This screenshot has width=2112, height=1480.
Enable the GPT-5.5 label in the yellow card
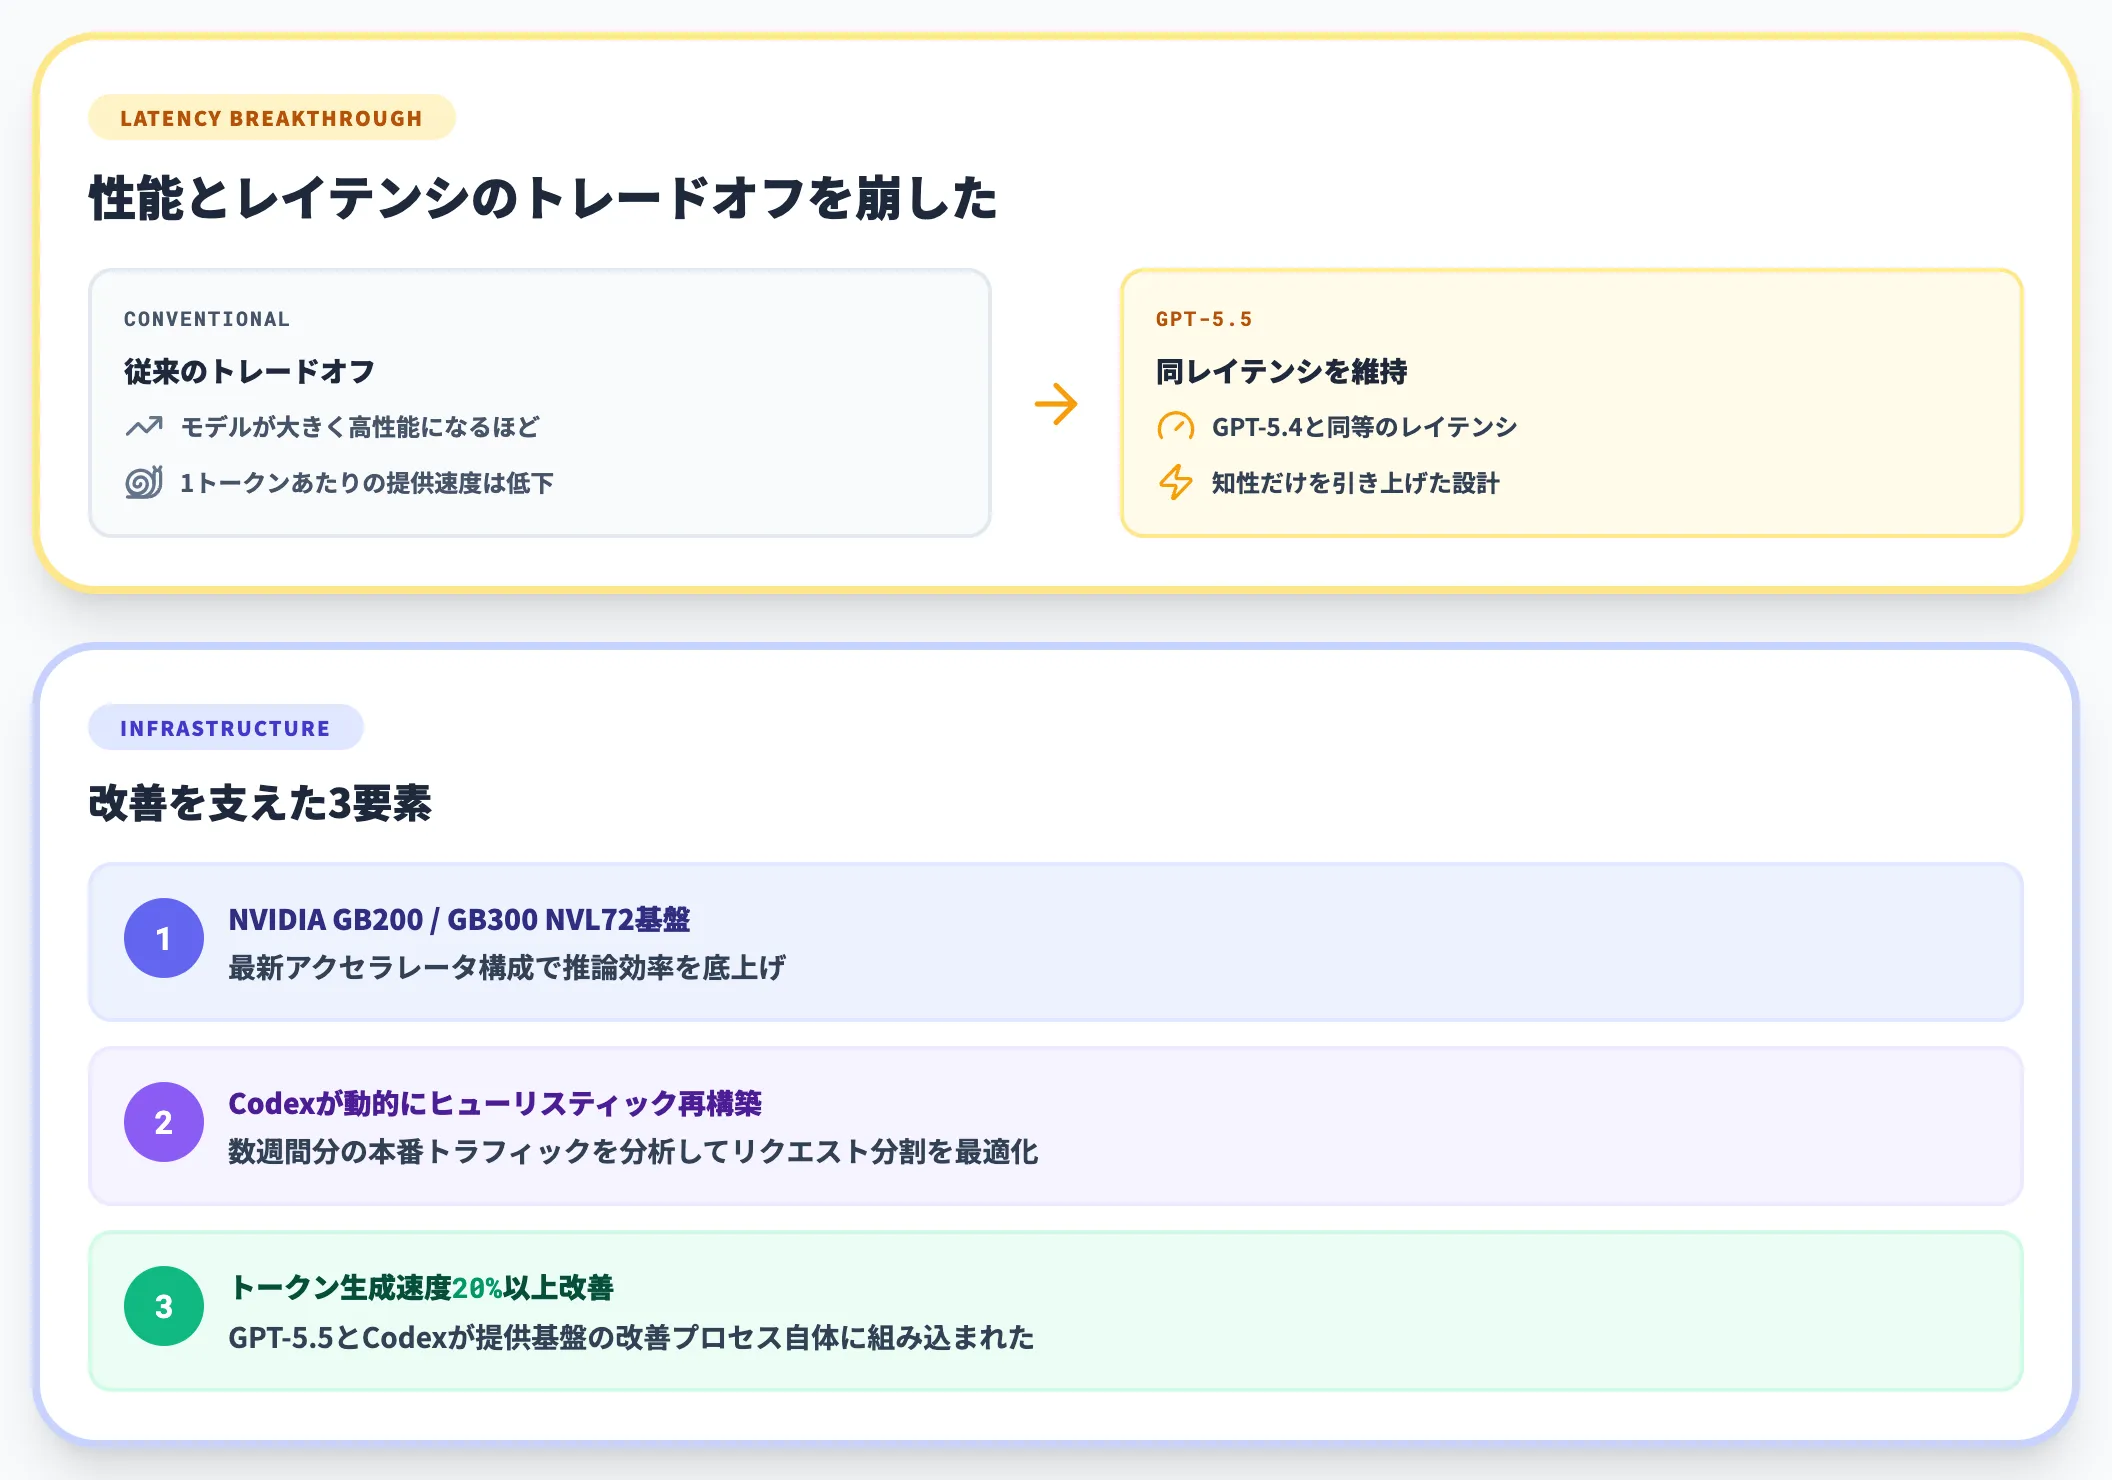pos(1204,318)
